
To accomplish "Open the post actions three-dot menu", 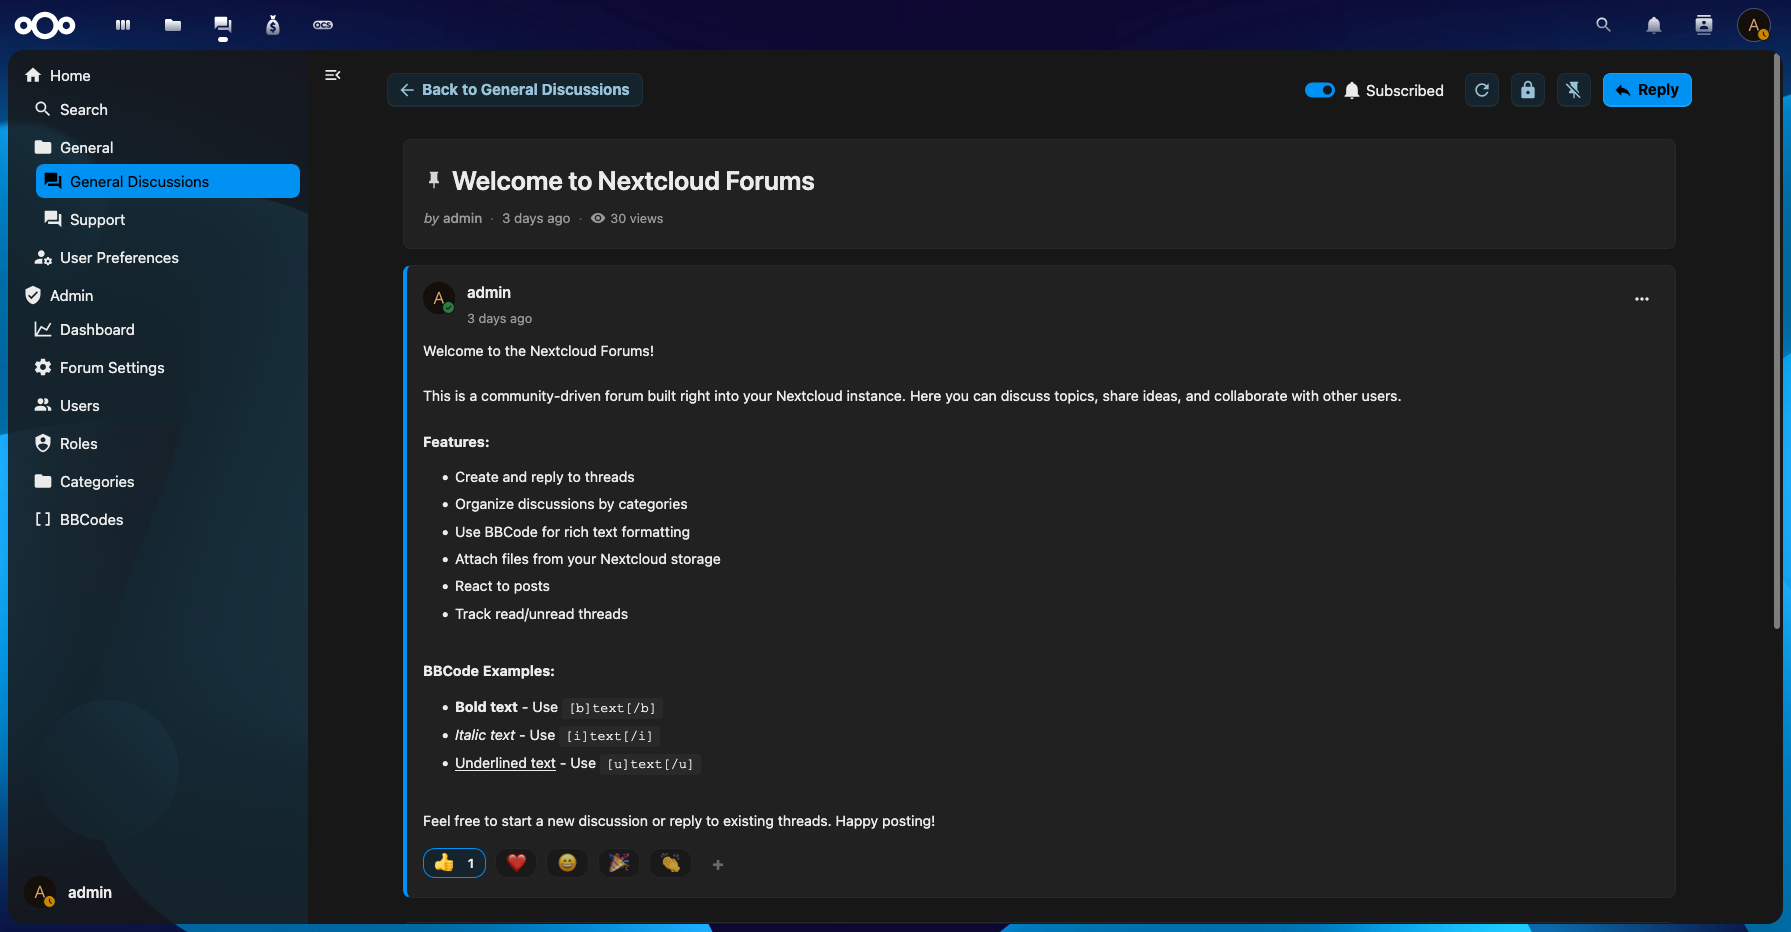I will pos(1642,299).
